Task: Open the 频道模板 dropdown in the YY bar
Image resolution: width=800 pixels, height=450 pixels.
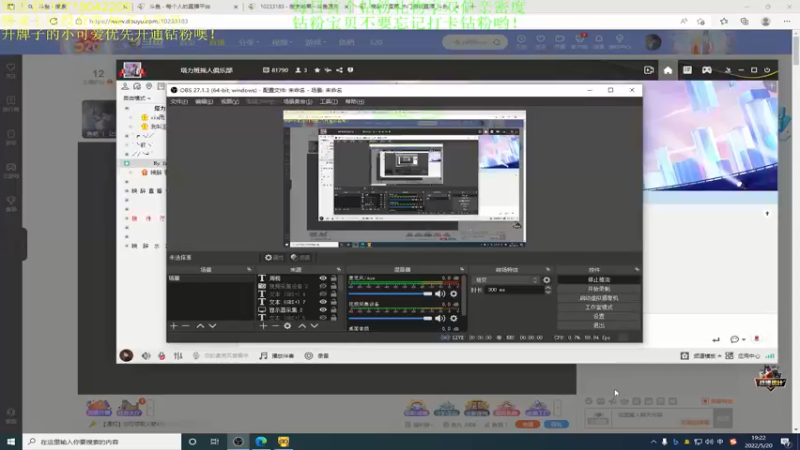Action: 707,356
